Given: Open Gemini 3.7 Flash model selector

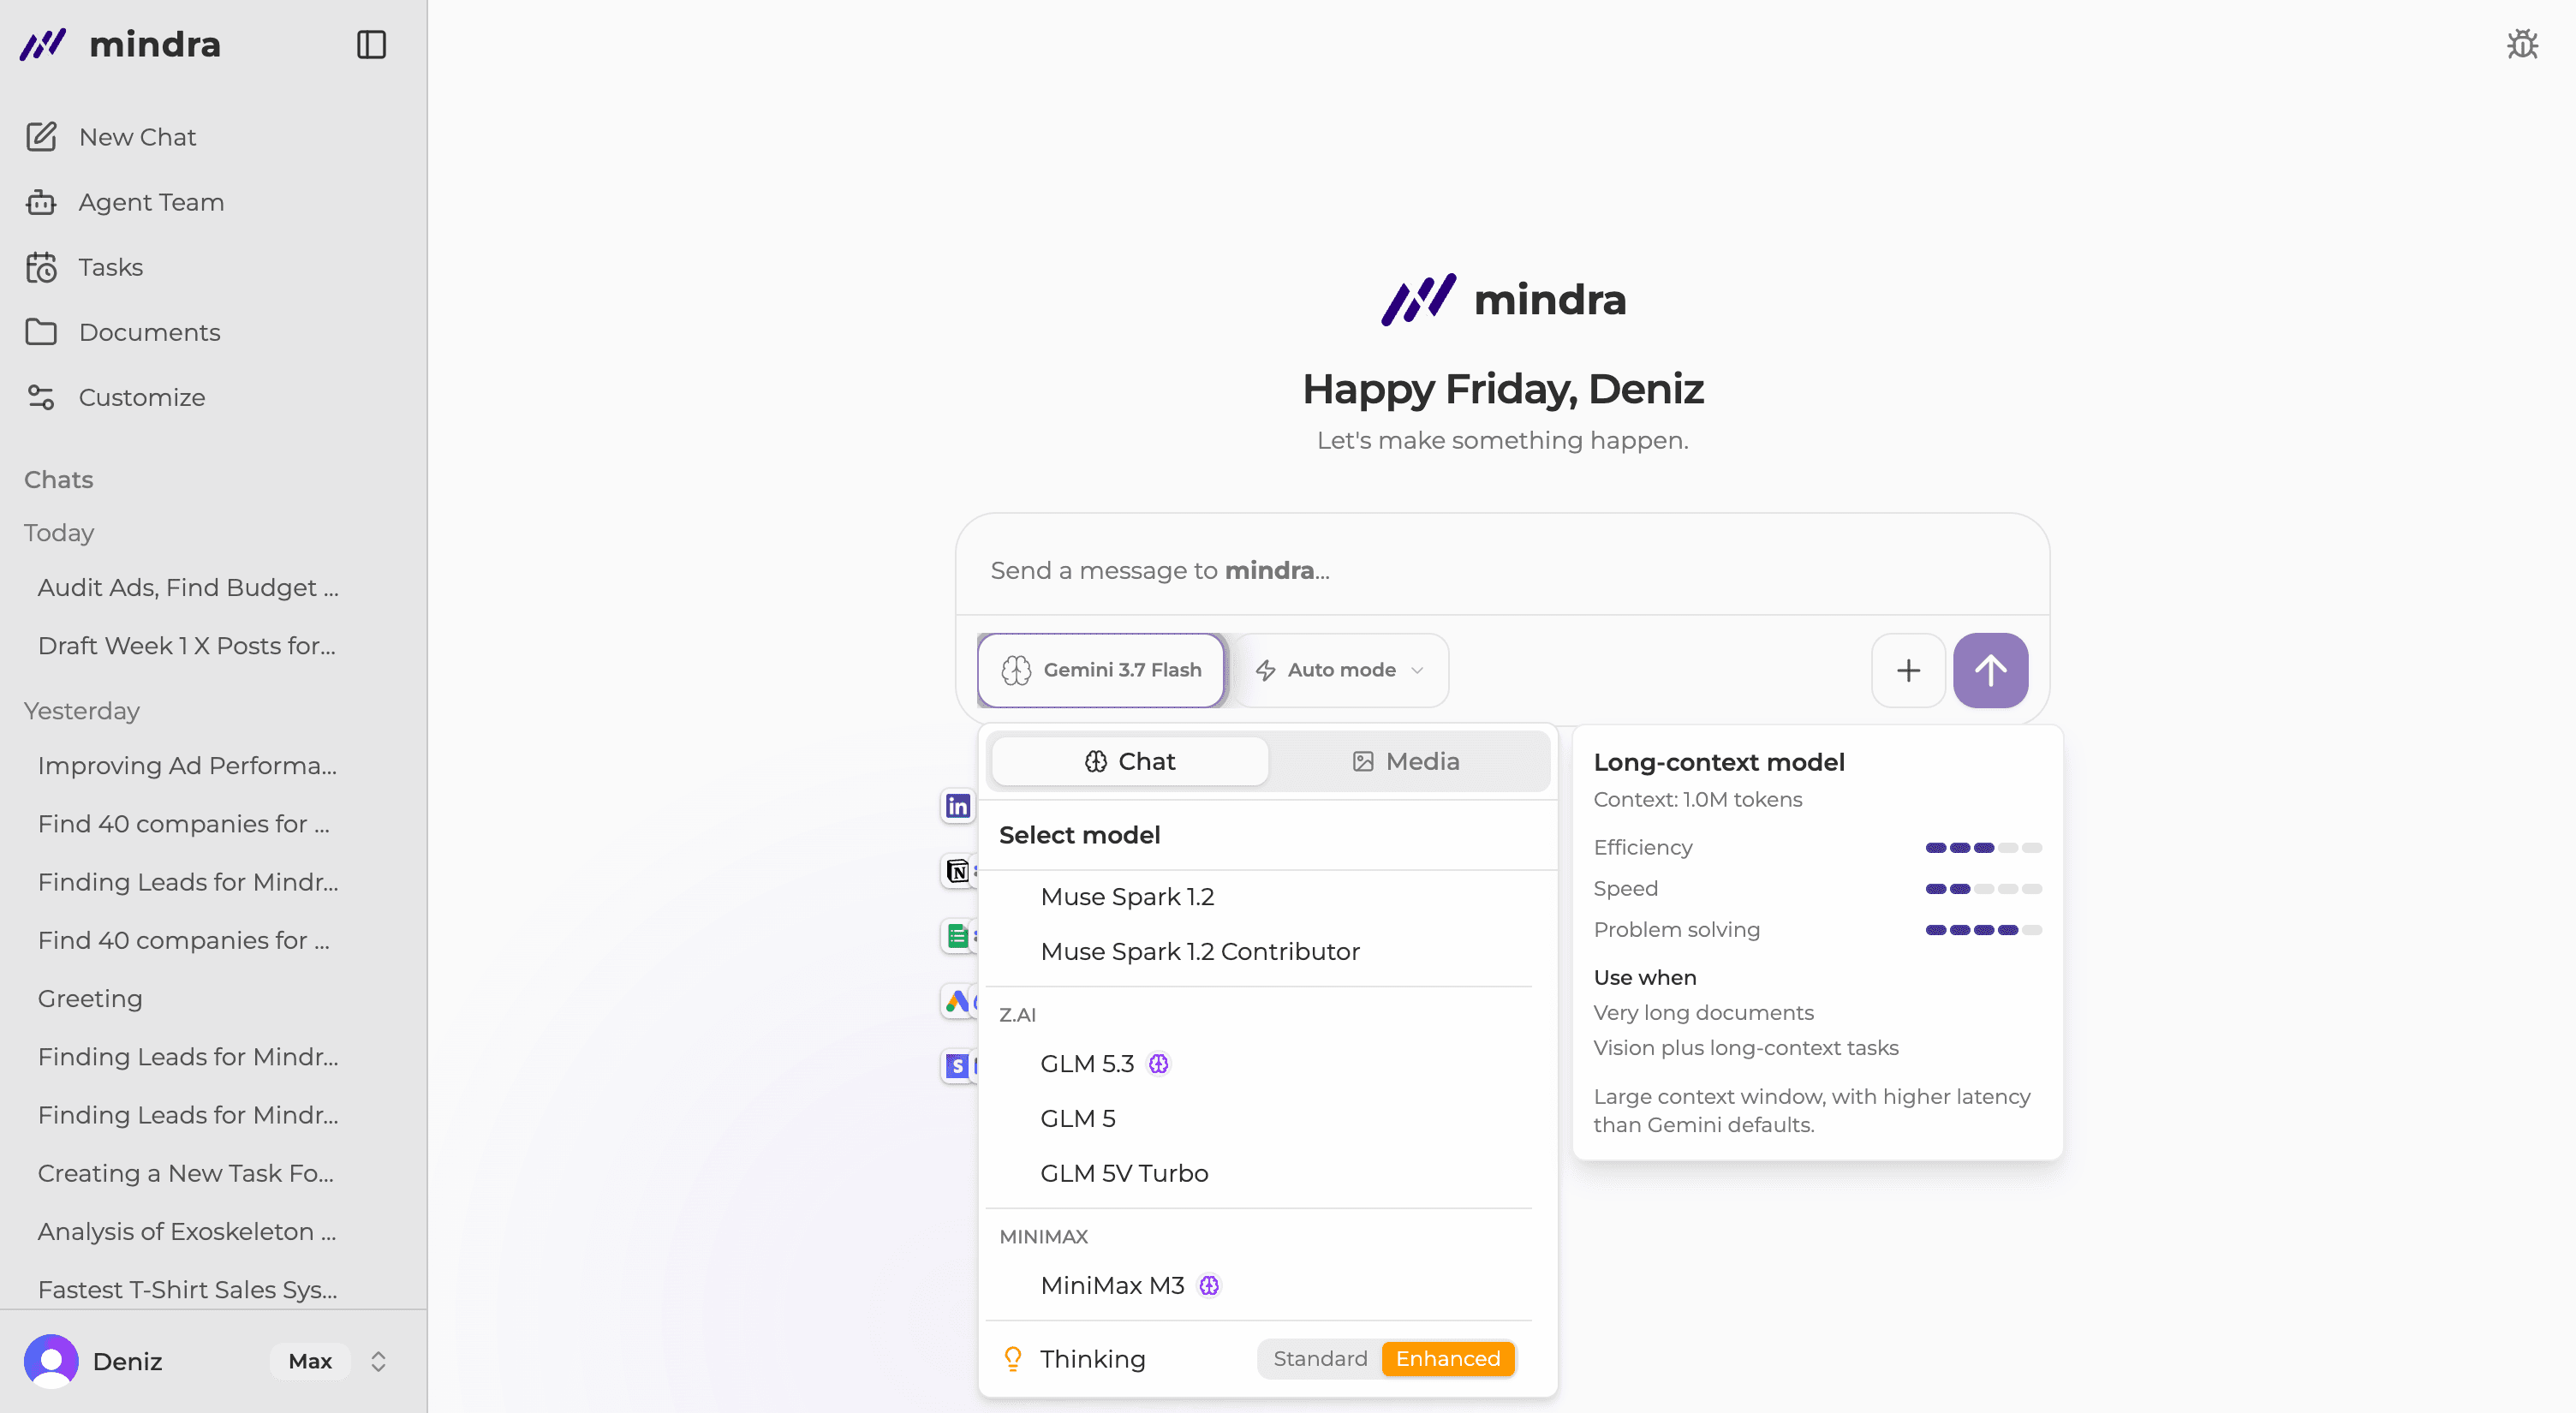Looking at the screenshot, I should point(1101,670).
